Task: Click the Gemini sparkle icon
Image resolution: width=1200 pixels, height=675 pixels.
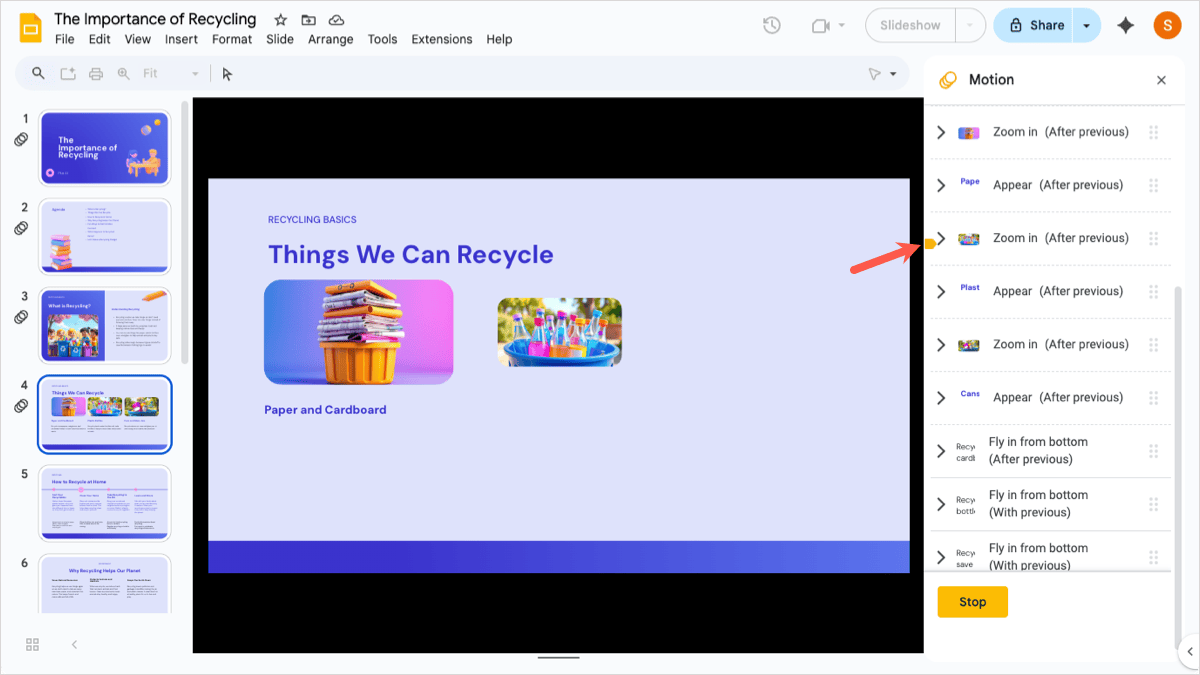Action: 1126,26
